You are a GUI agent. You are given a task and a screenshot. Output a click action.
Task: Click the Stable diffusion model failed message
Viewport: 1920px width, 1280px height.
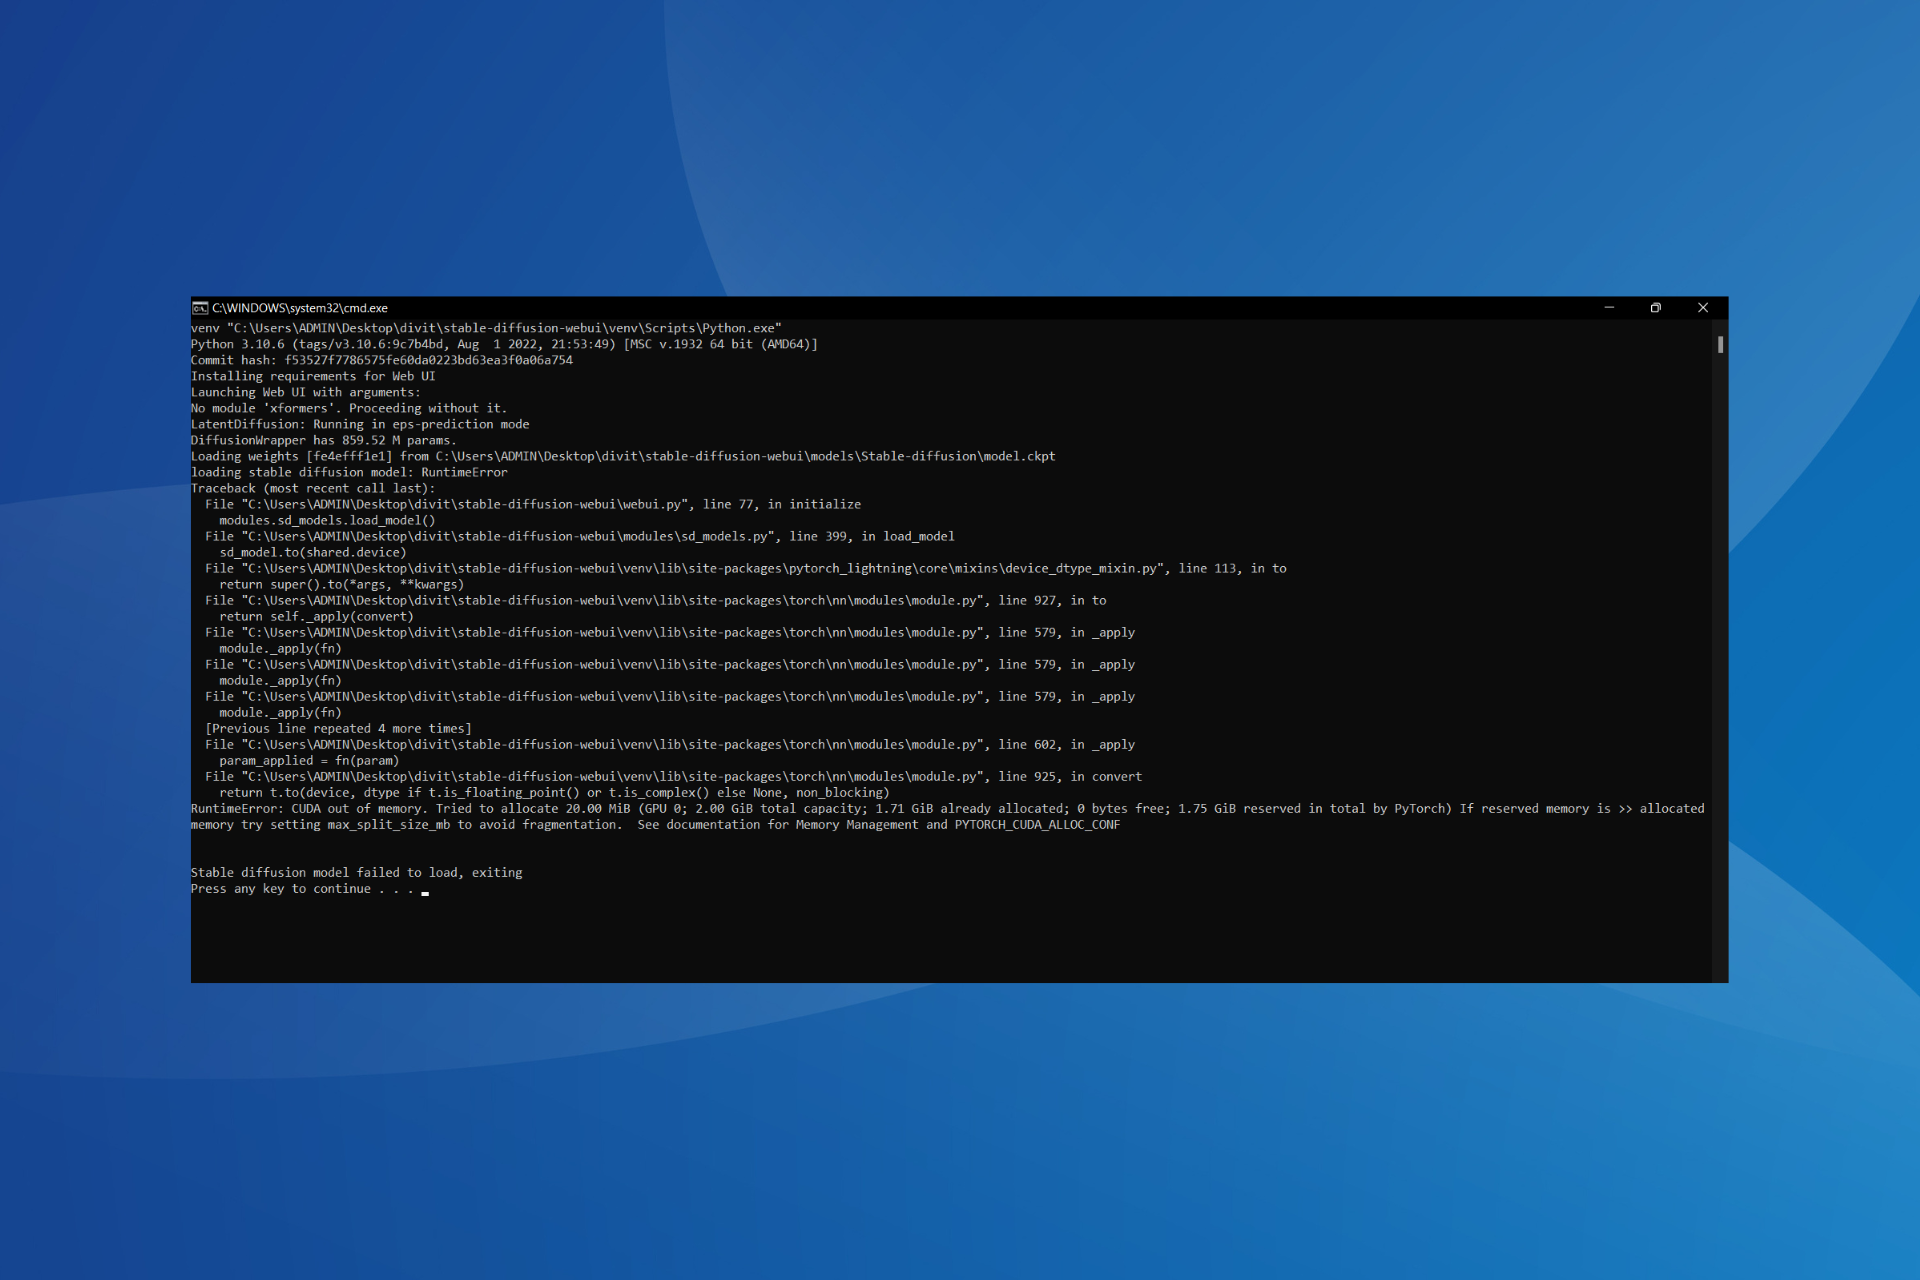356,872
